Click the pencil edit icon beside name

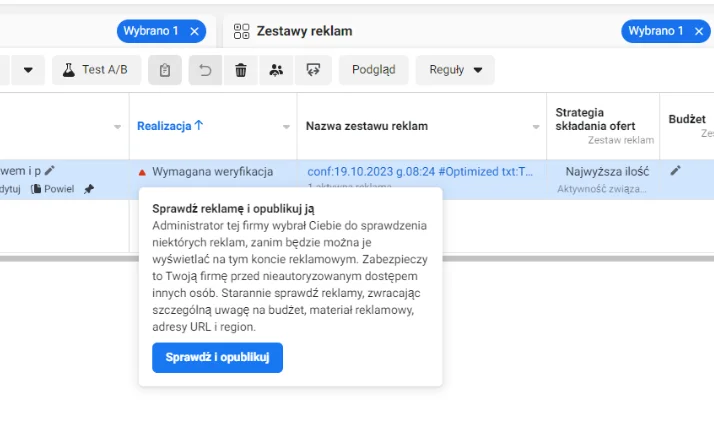click(x=50, y=171)
